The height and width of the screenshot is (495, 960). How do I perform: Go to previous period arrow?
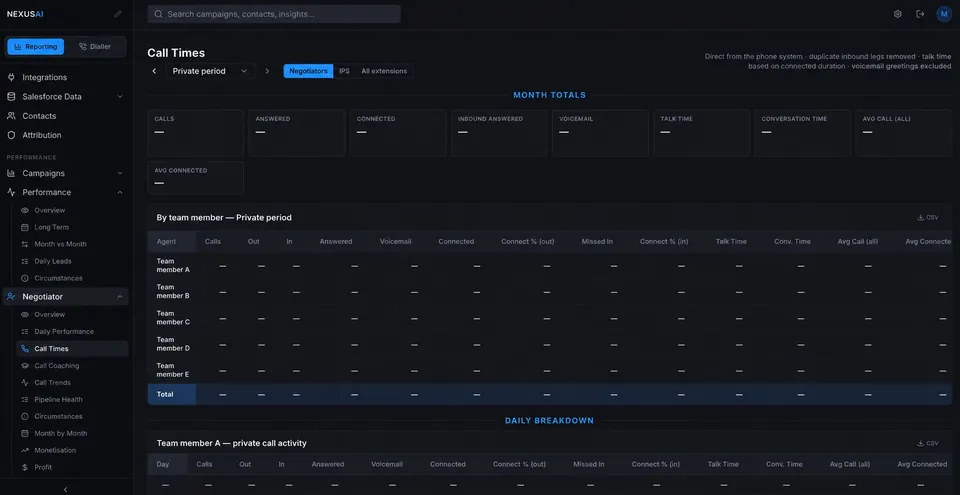coord(154,71)
